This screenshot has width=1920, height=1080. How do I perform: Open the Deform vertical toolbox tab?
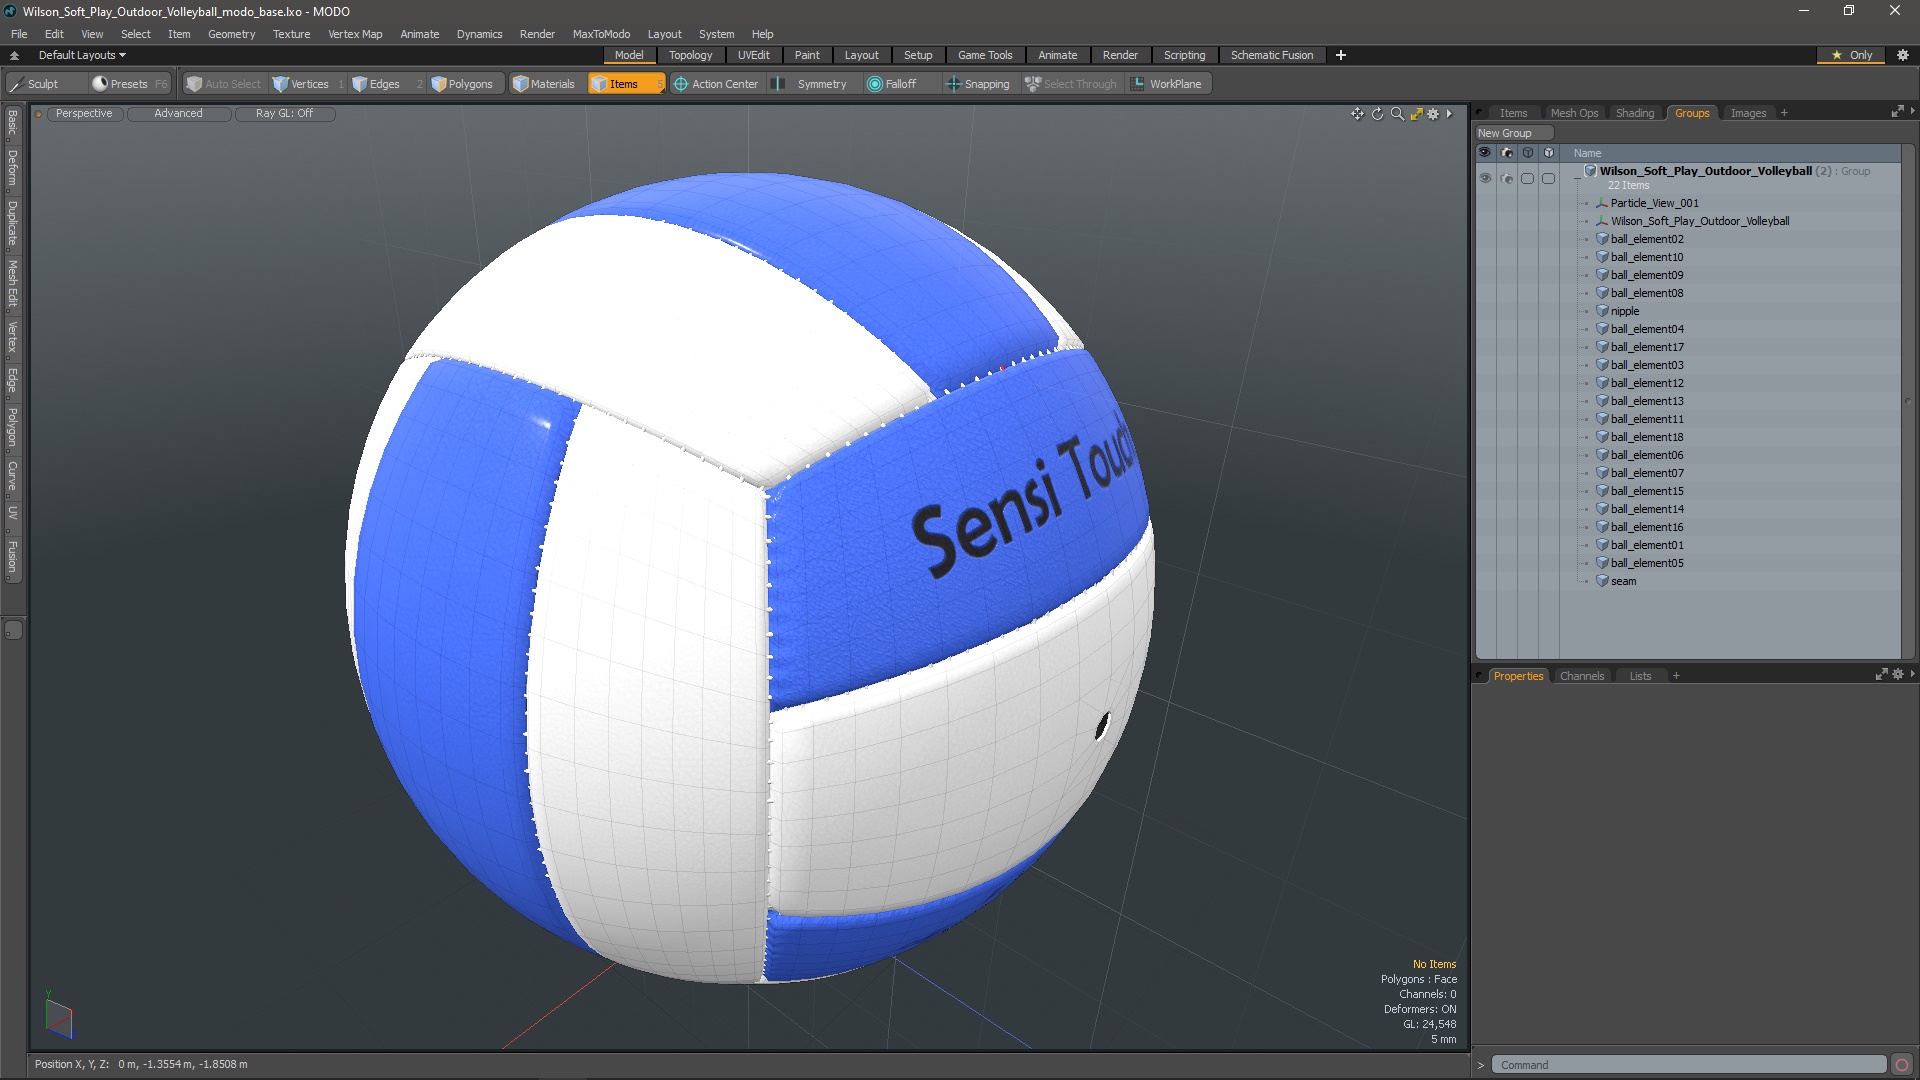13,168
